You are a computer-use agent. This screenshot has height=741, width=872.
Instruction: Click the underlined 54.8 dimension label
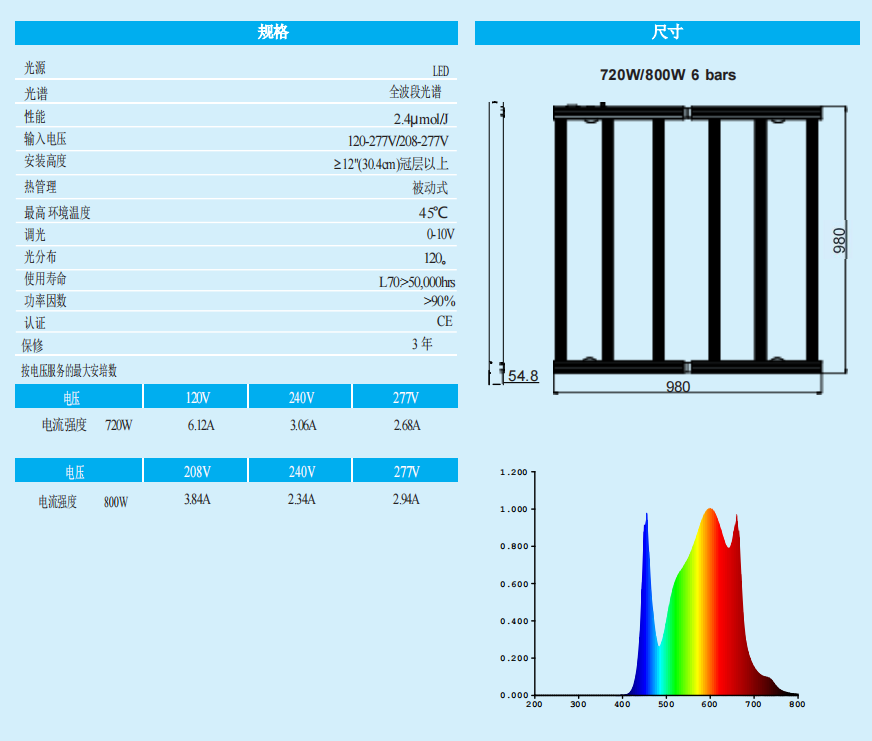coord(523,376)
